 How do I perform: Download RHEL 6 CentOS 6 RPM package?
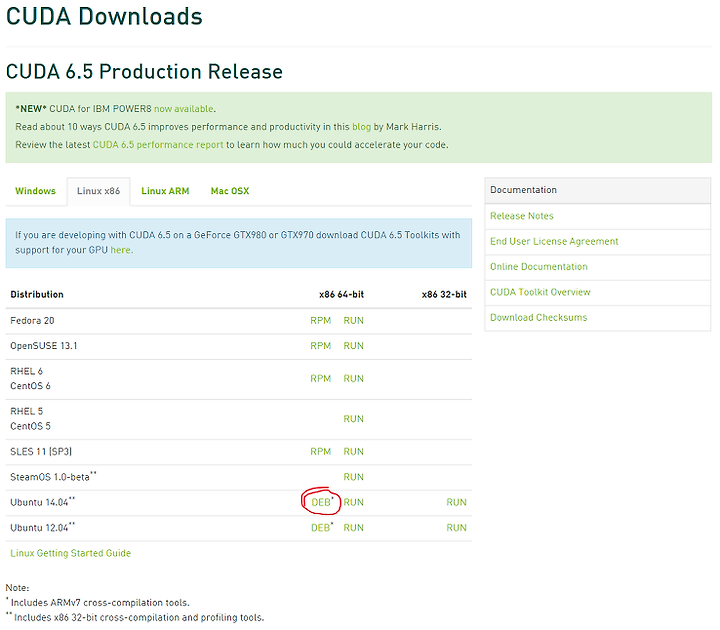point(321,378)
